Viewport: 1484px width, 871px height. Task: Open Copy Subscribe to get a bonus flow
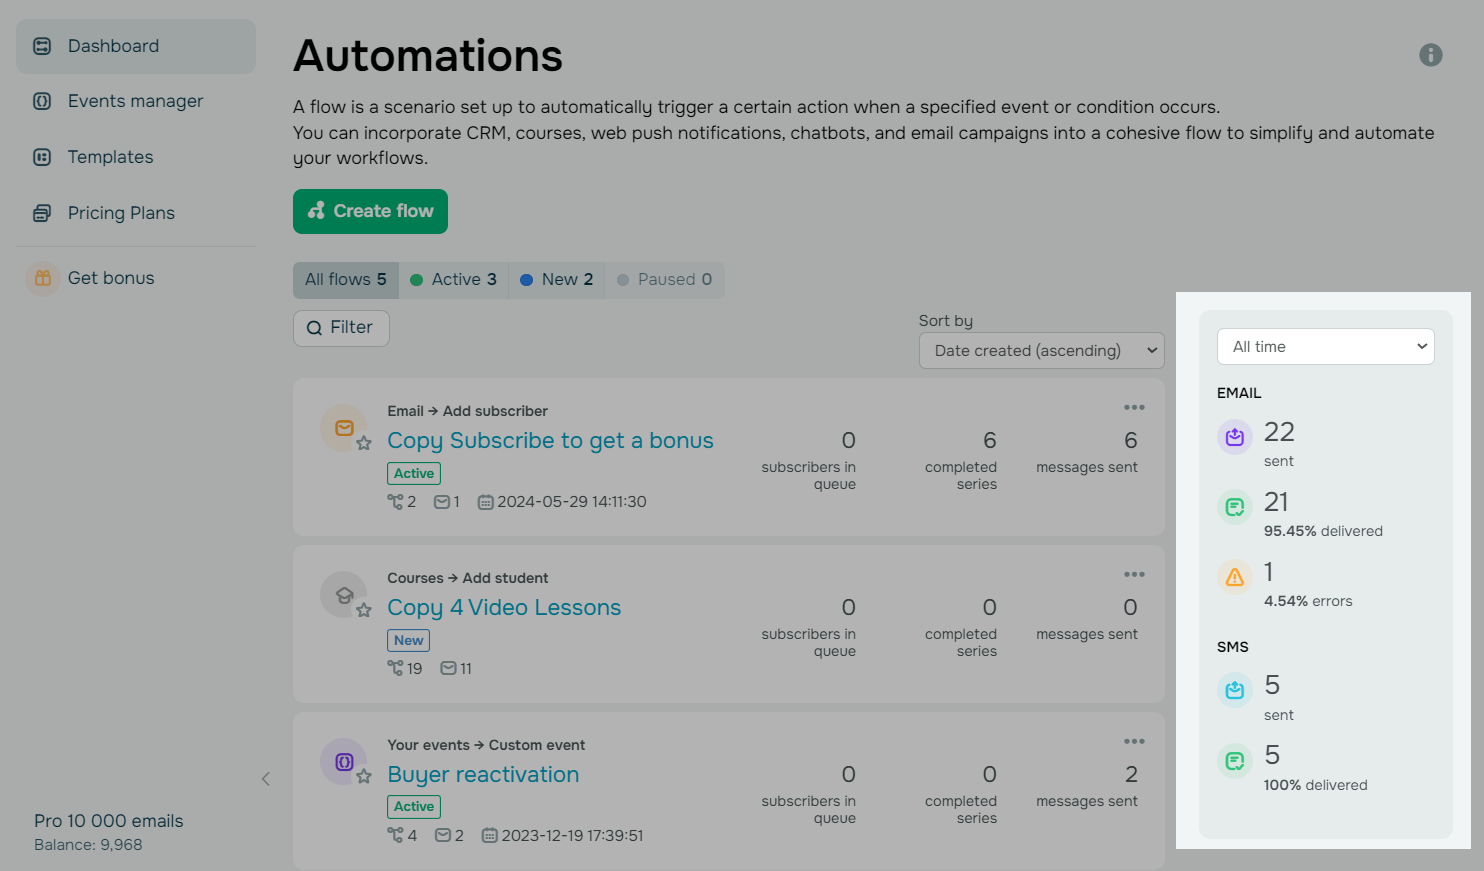coord(550,441)
